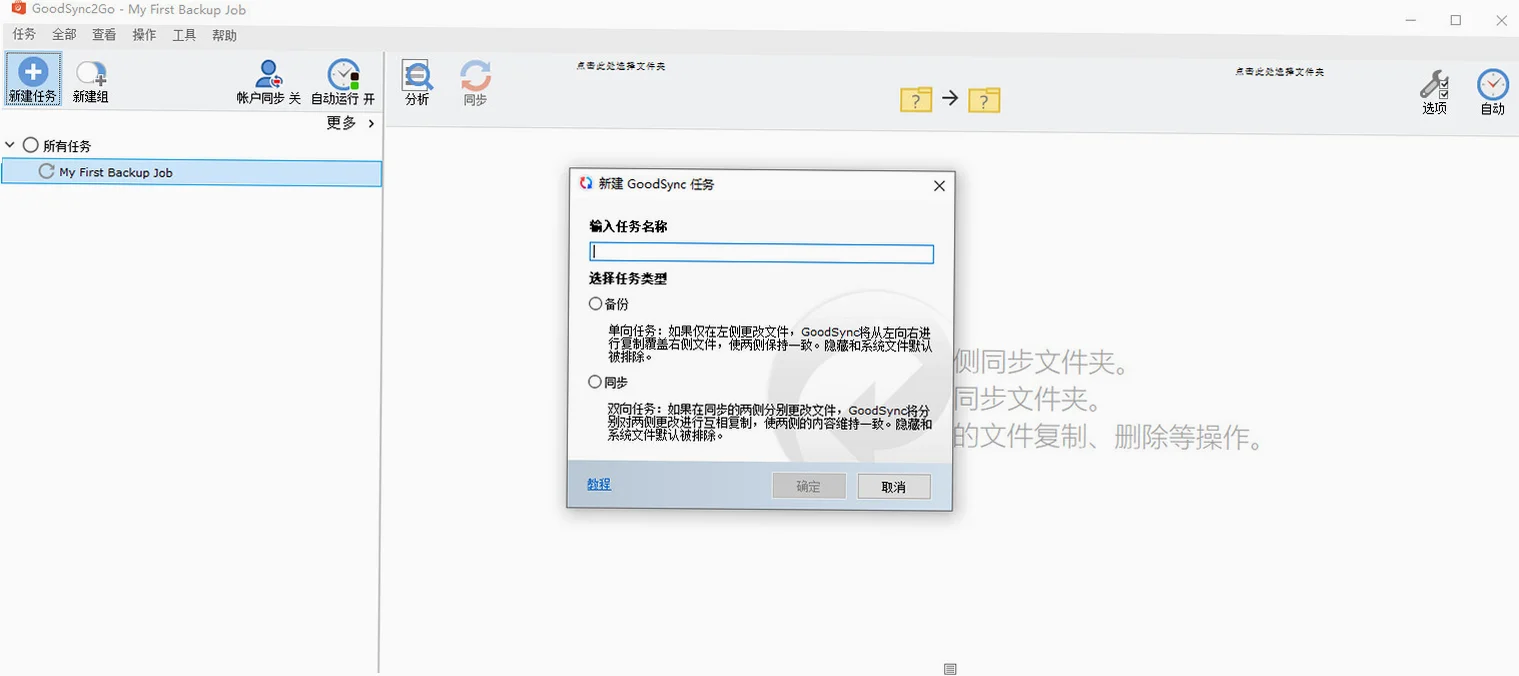Open the 任务 menu

point(24,35)
